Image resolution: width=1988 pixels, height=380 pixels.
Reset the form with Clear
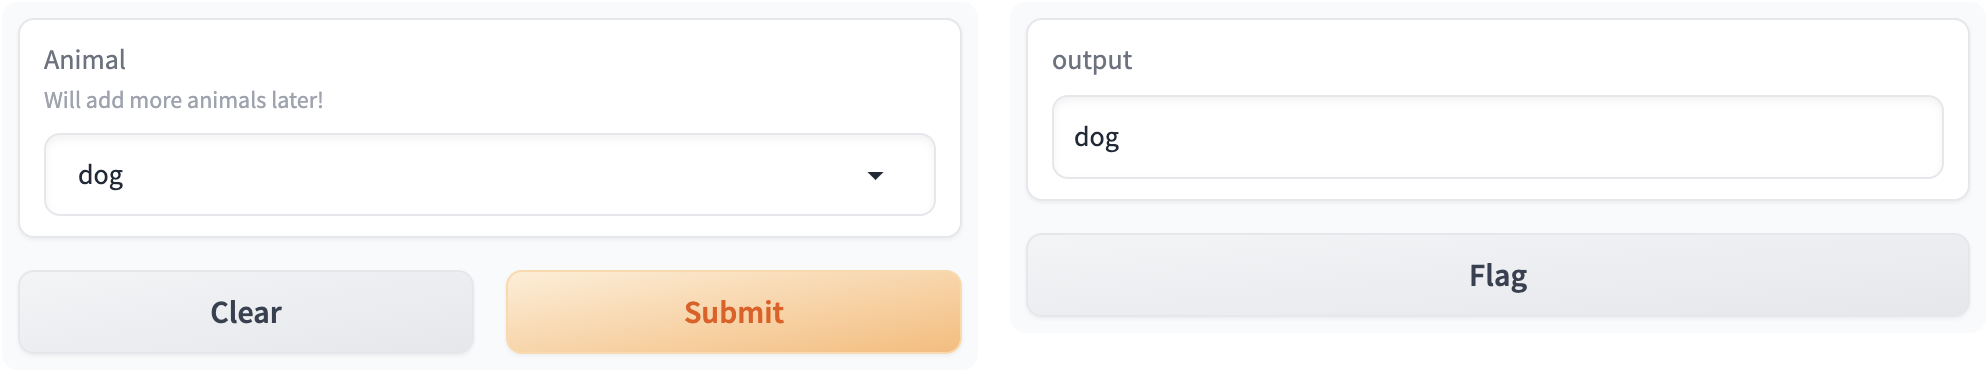246,312
